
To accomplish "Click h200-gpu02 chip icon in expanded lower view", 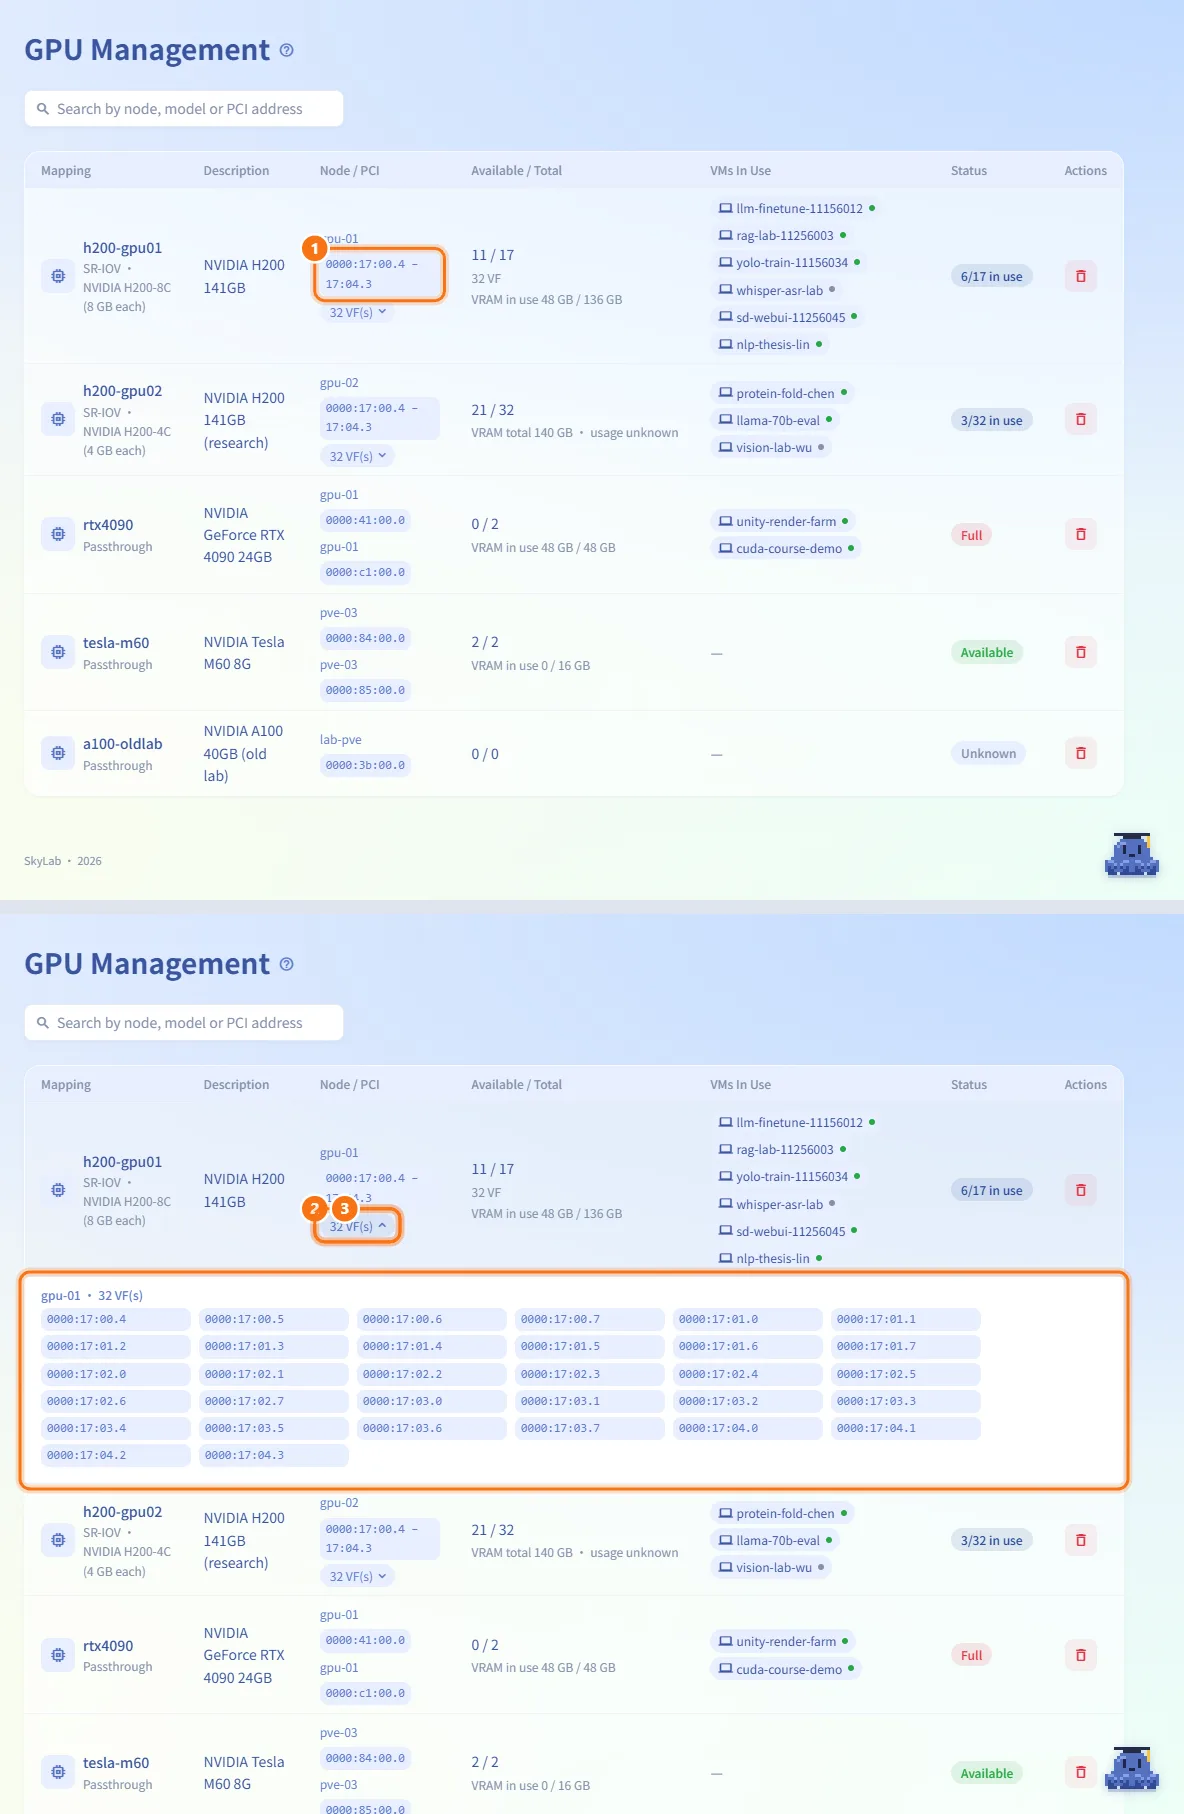I will 58,1540.
